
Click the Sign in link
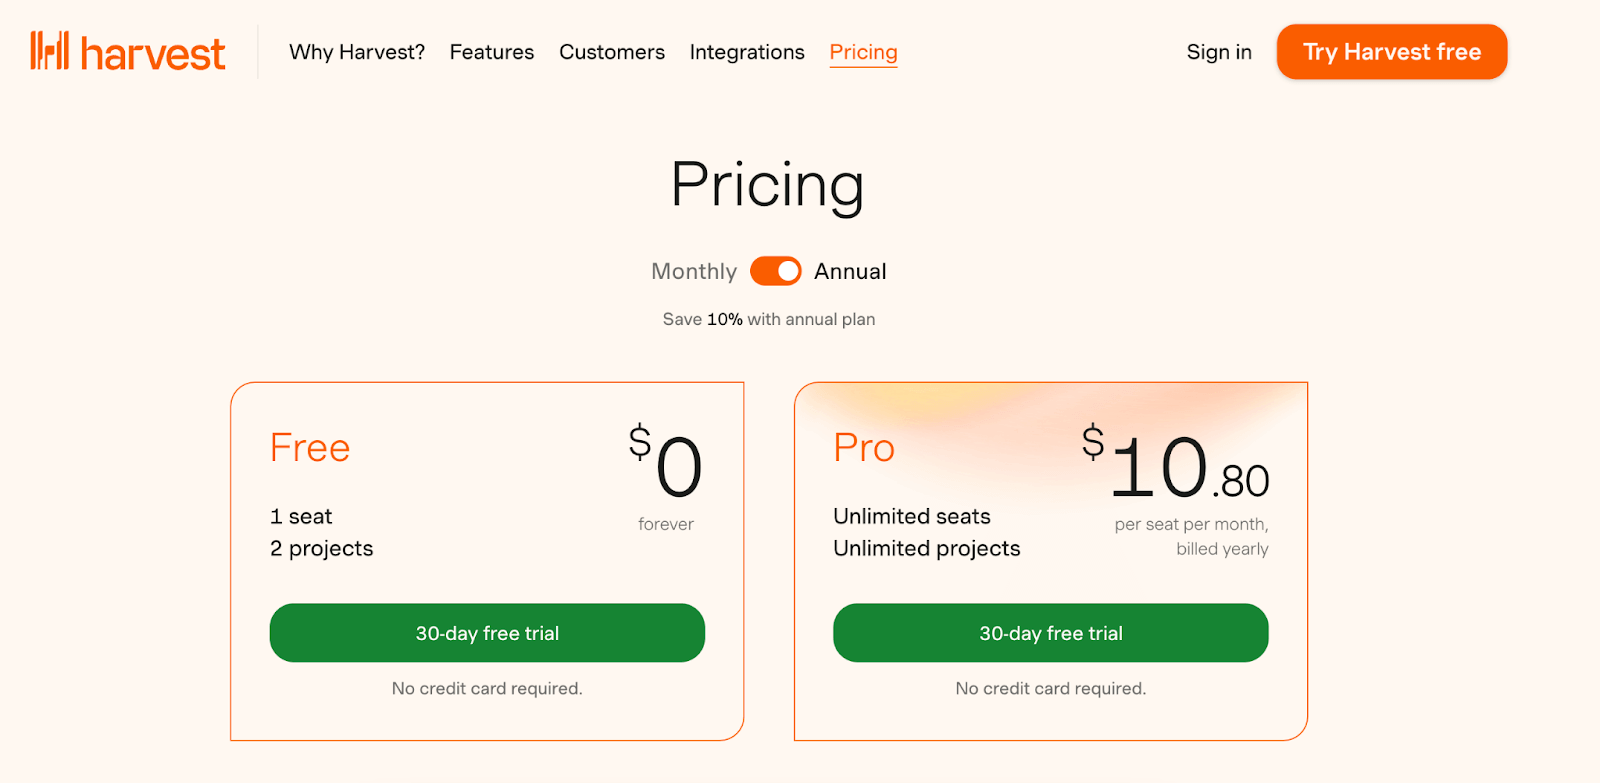click(1219, 52)
